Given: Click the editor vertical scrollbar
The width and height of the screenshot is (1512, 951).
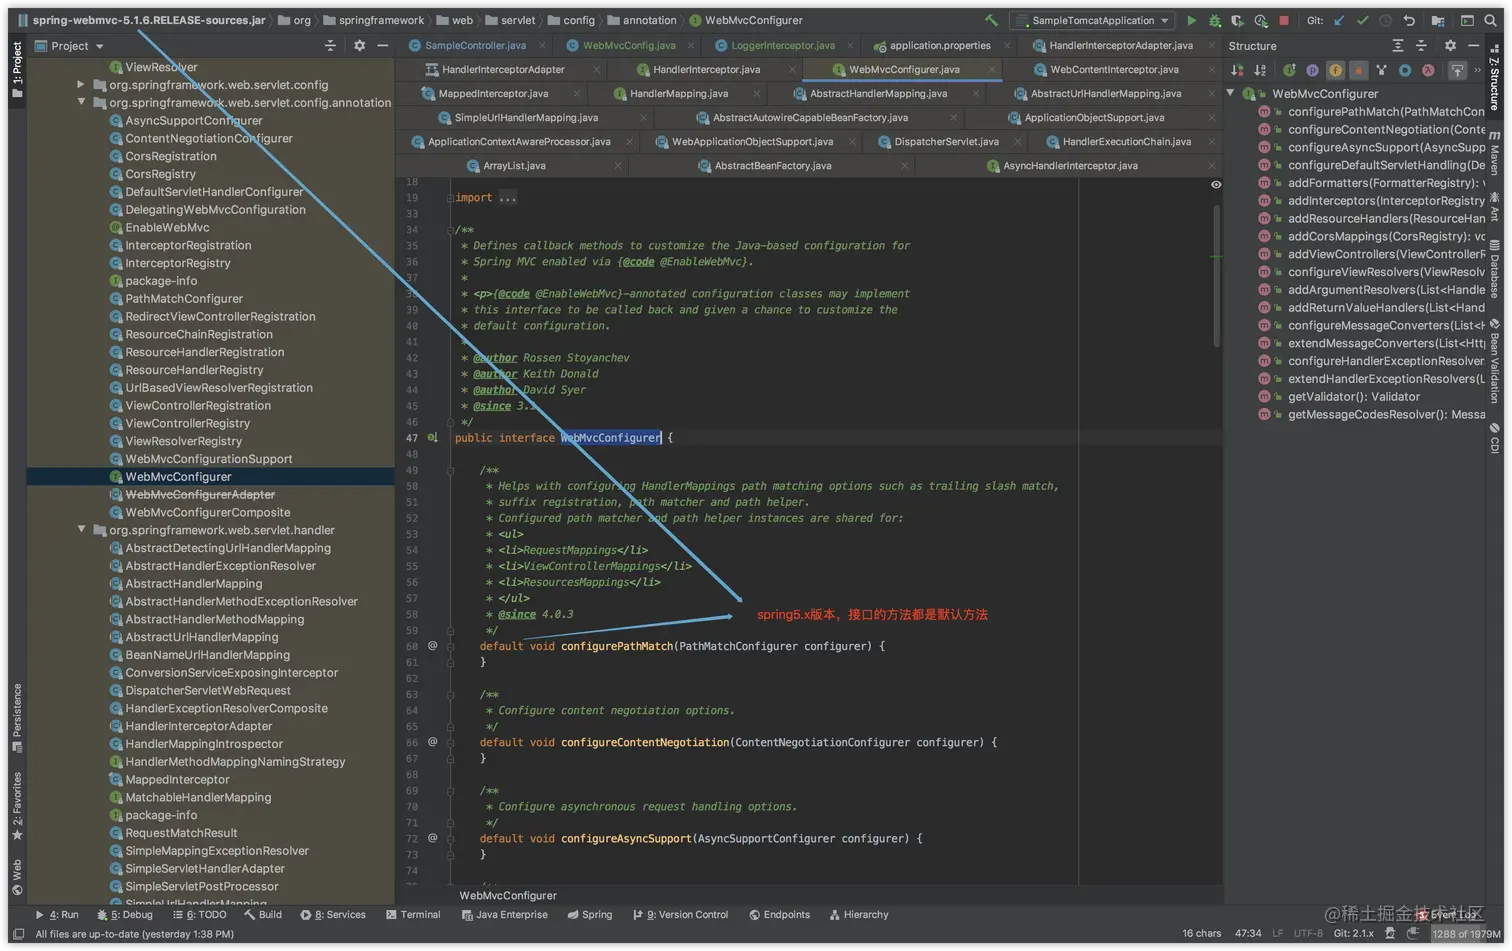Looking at the screenshot, I should [1216, 275].
